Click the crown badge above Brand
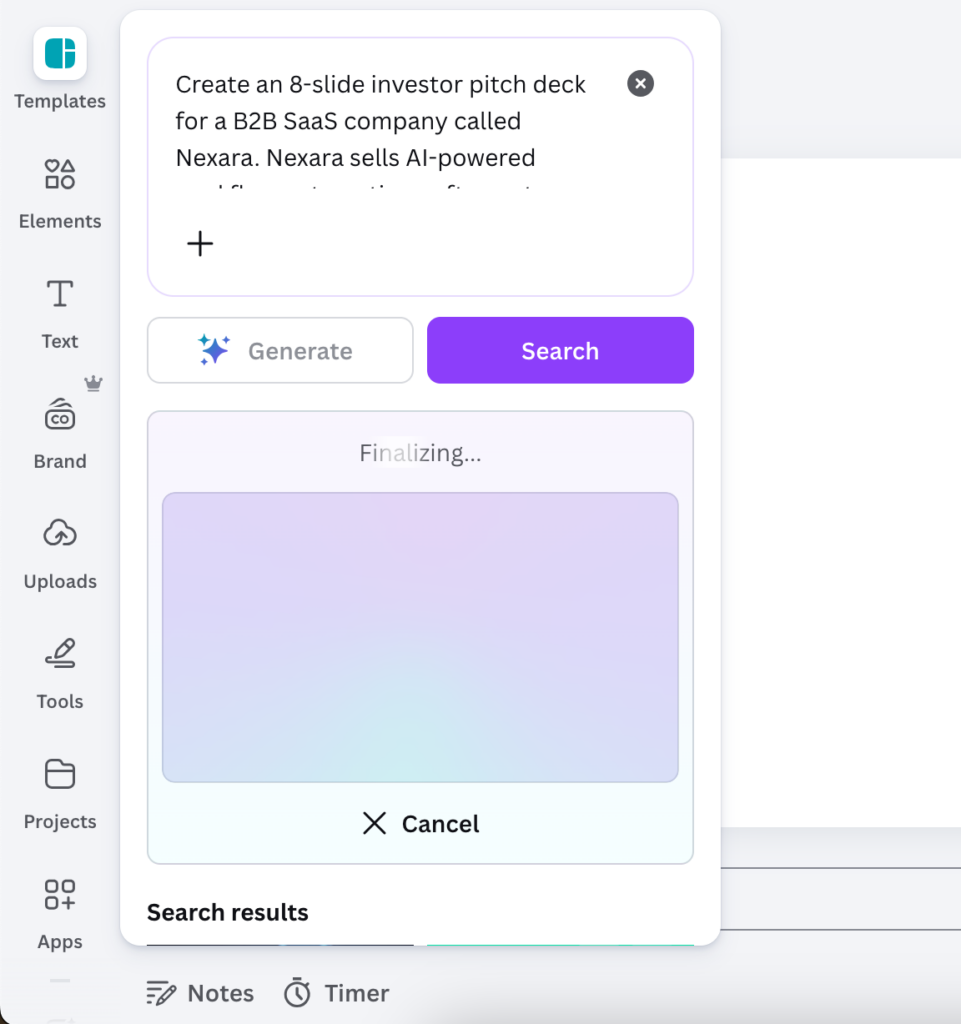 click(93, 382)
